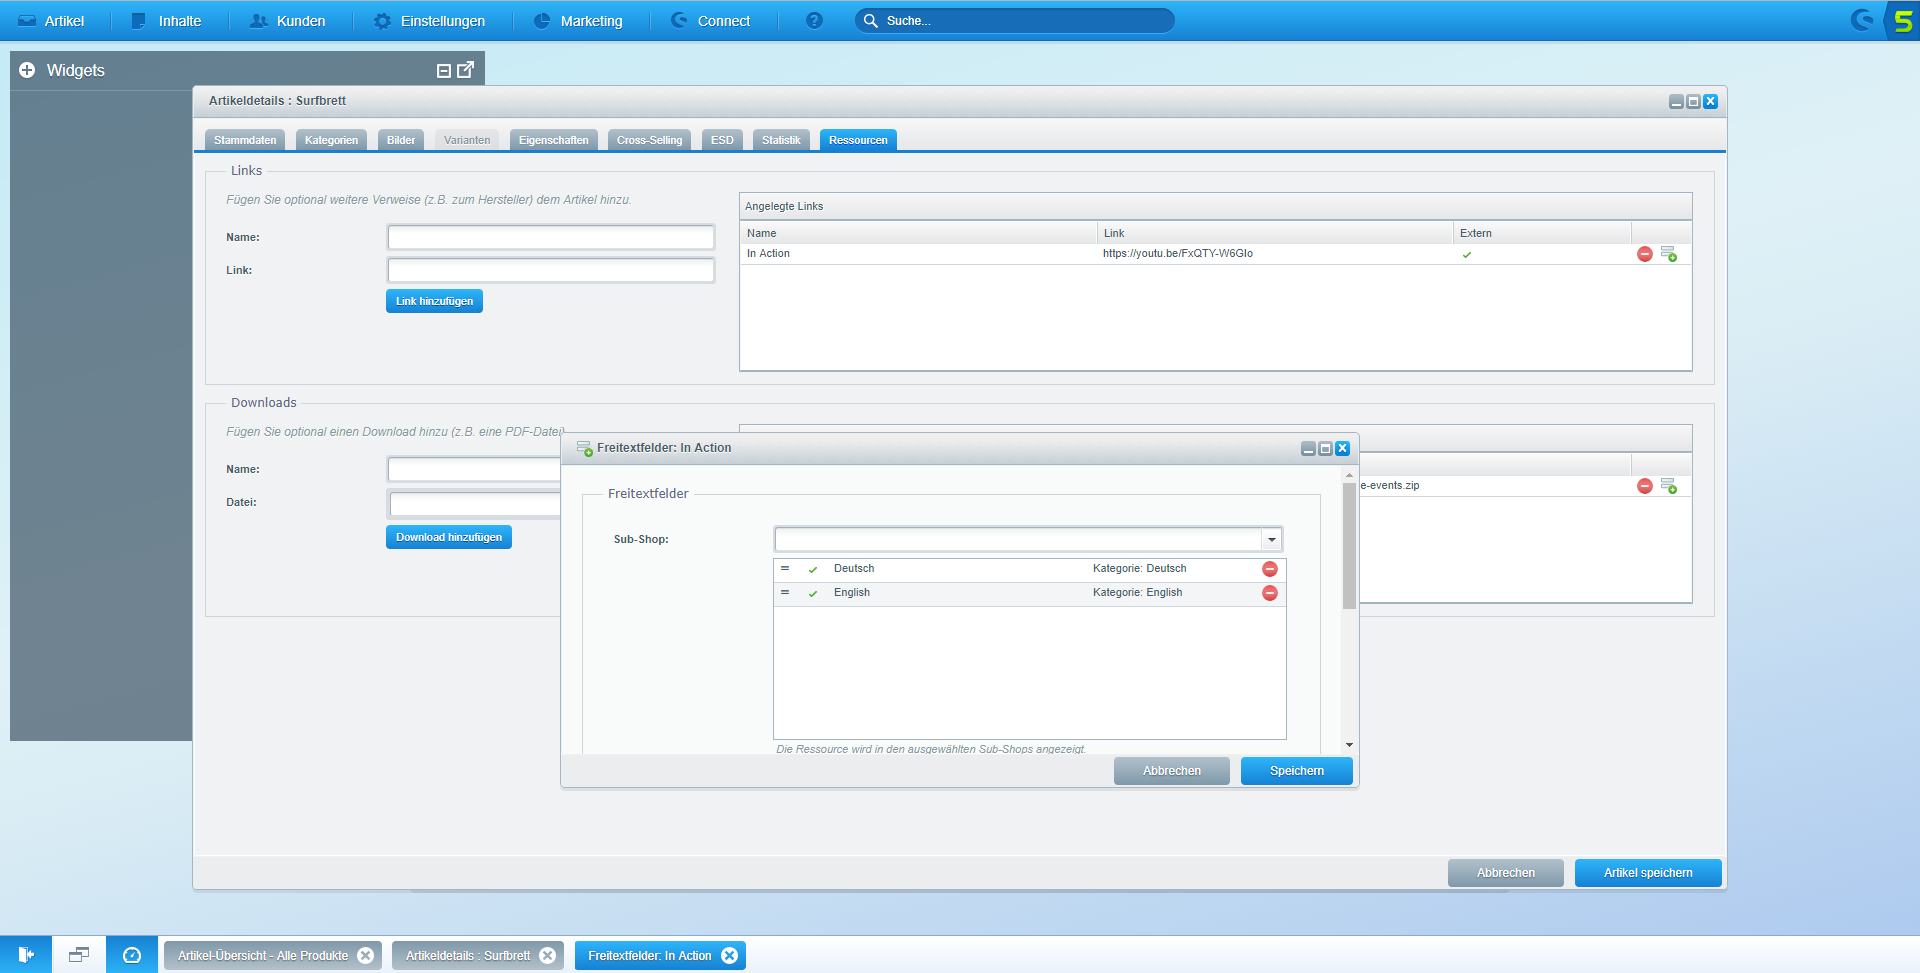This screenshot has width=1920, height=973.
Task: Delete the e-events.zip download entry
Action: (1645, 486)
